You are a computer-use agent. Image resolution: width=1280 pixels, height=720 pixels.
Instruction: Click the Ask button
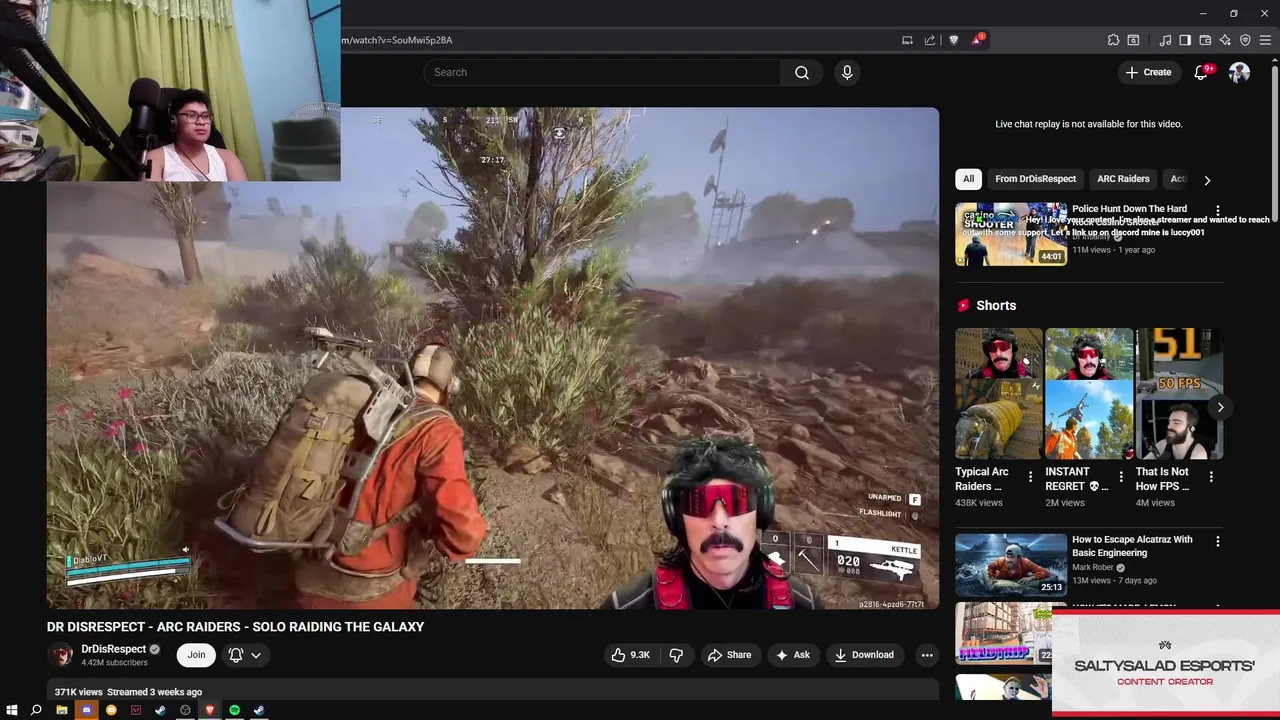[792, 655]
